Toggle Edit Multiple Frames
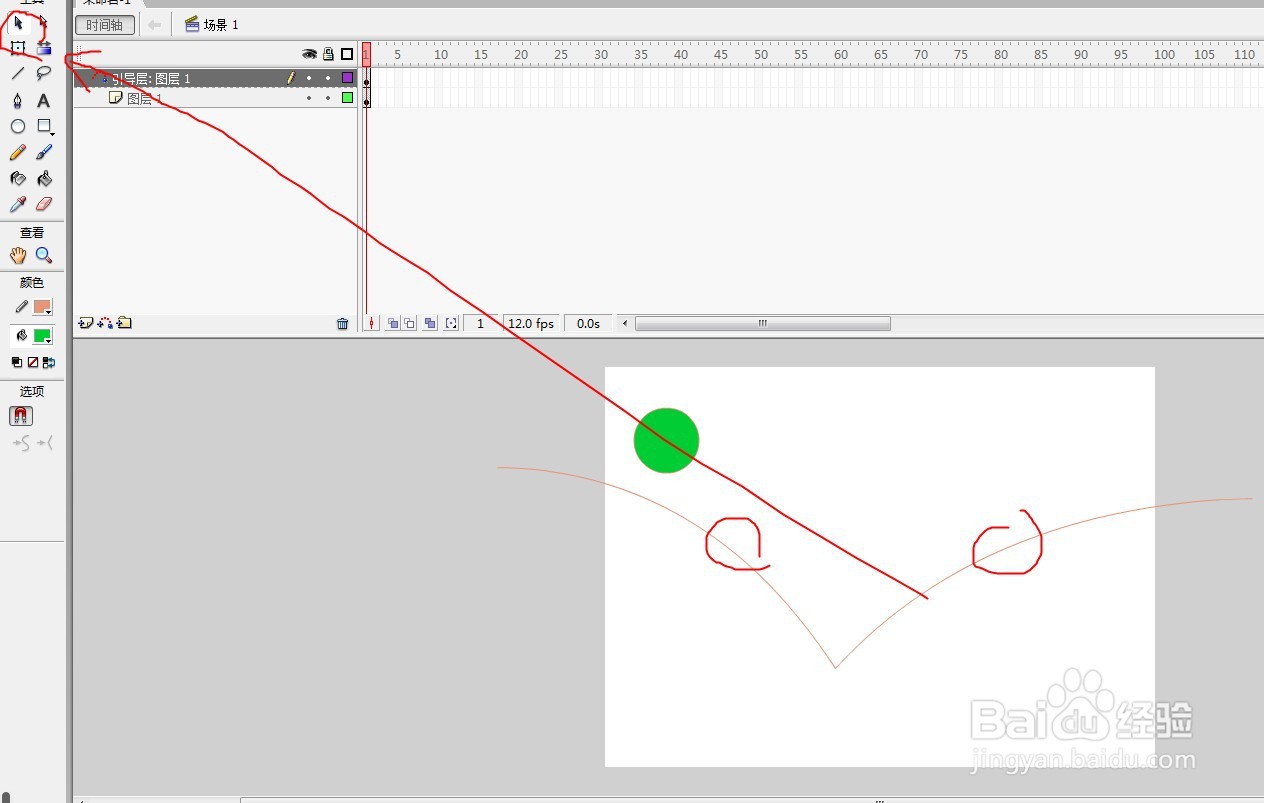This screenshot has height=803, width=1264. 430,323
